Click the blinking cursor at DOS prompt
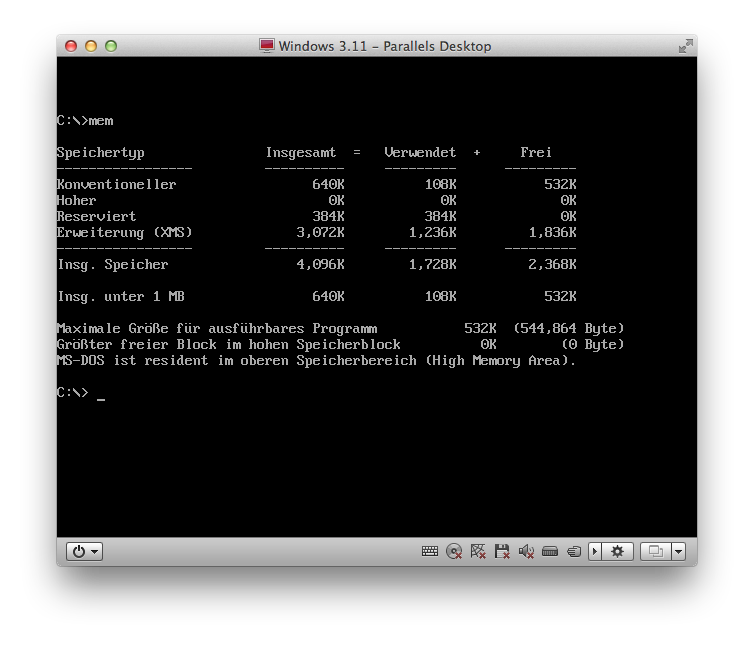The width and height of the screenshot is (754, 645). (x=101, y=399)
